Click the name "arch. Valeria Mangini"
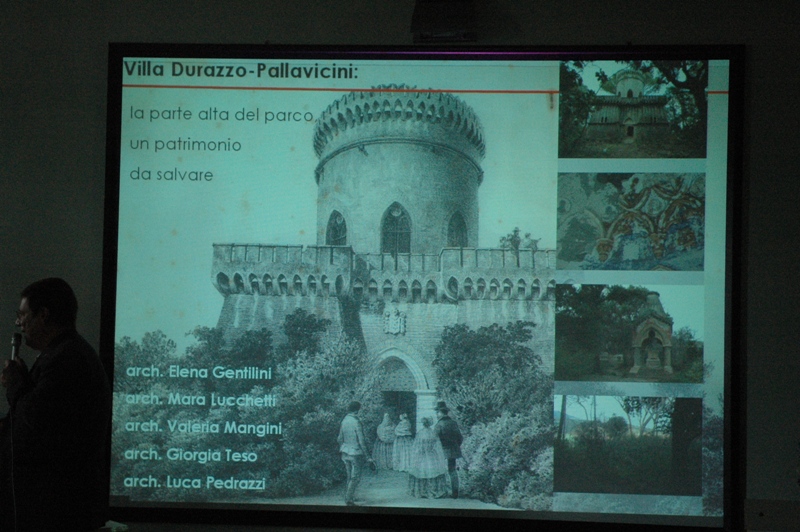Screen dimensions: 800x532 point(203,427)
